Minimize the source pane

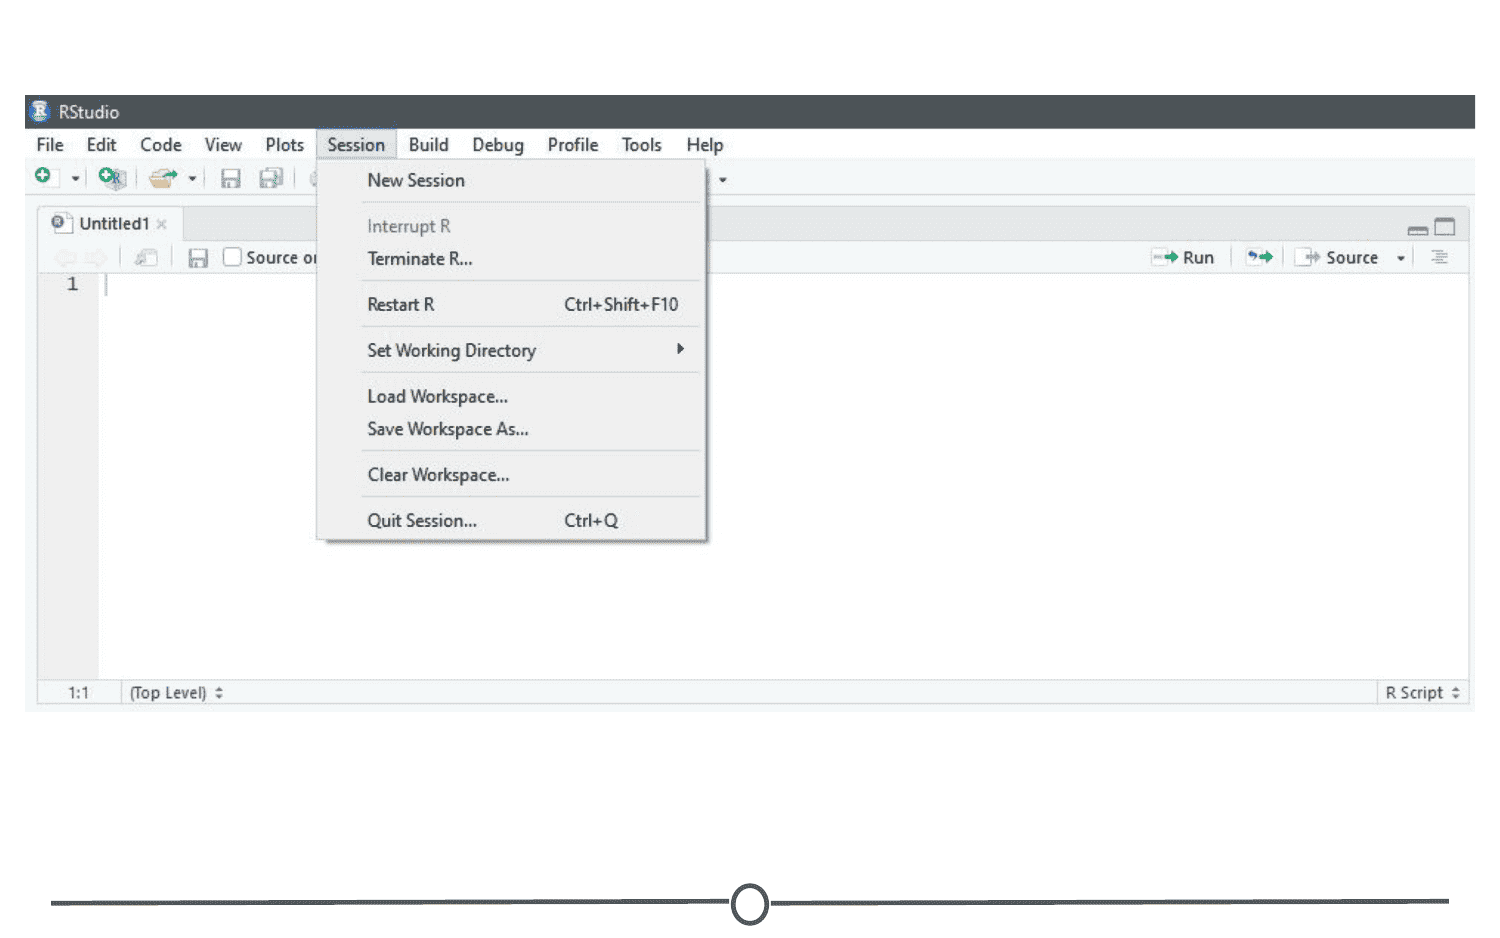tap(1418, 229)
